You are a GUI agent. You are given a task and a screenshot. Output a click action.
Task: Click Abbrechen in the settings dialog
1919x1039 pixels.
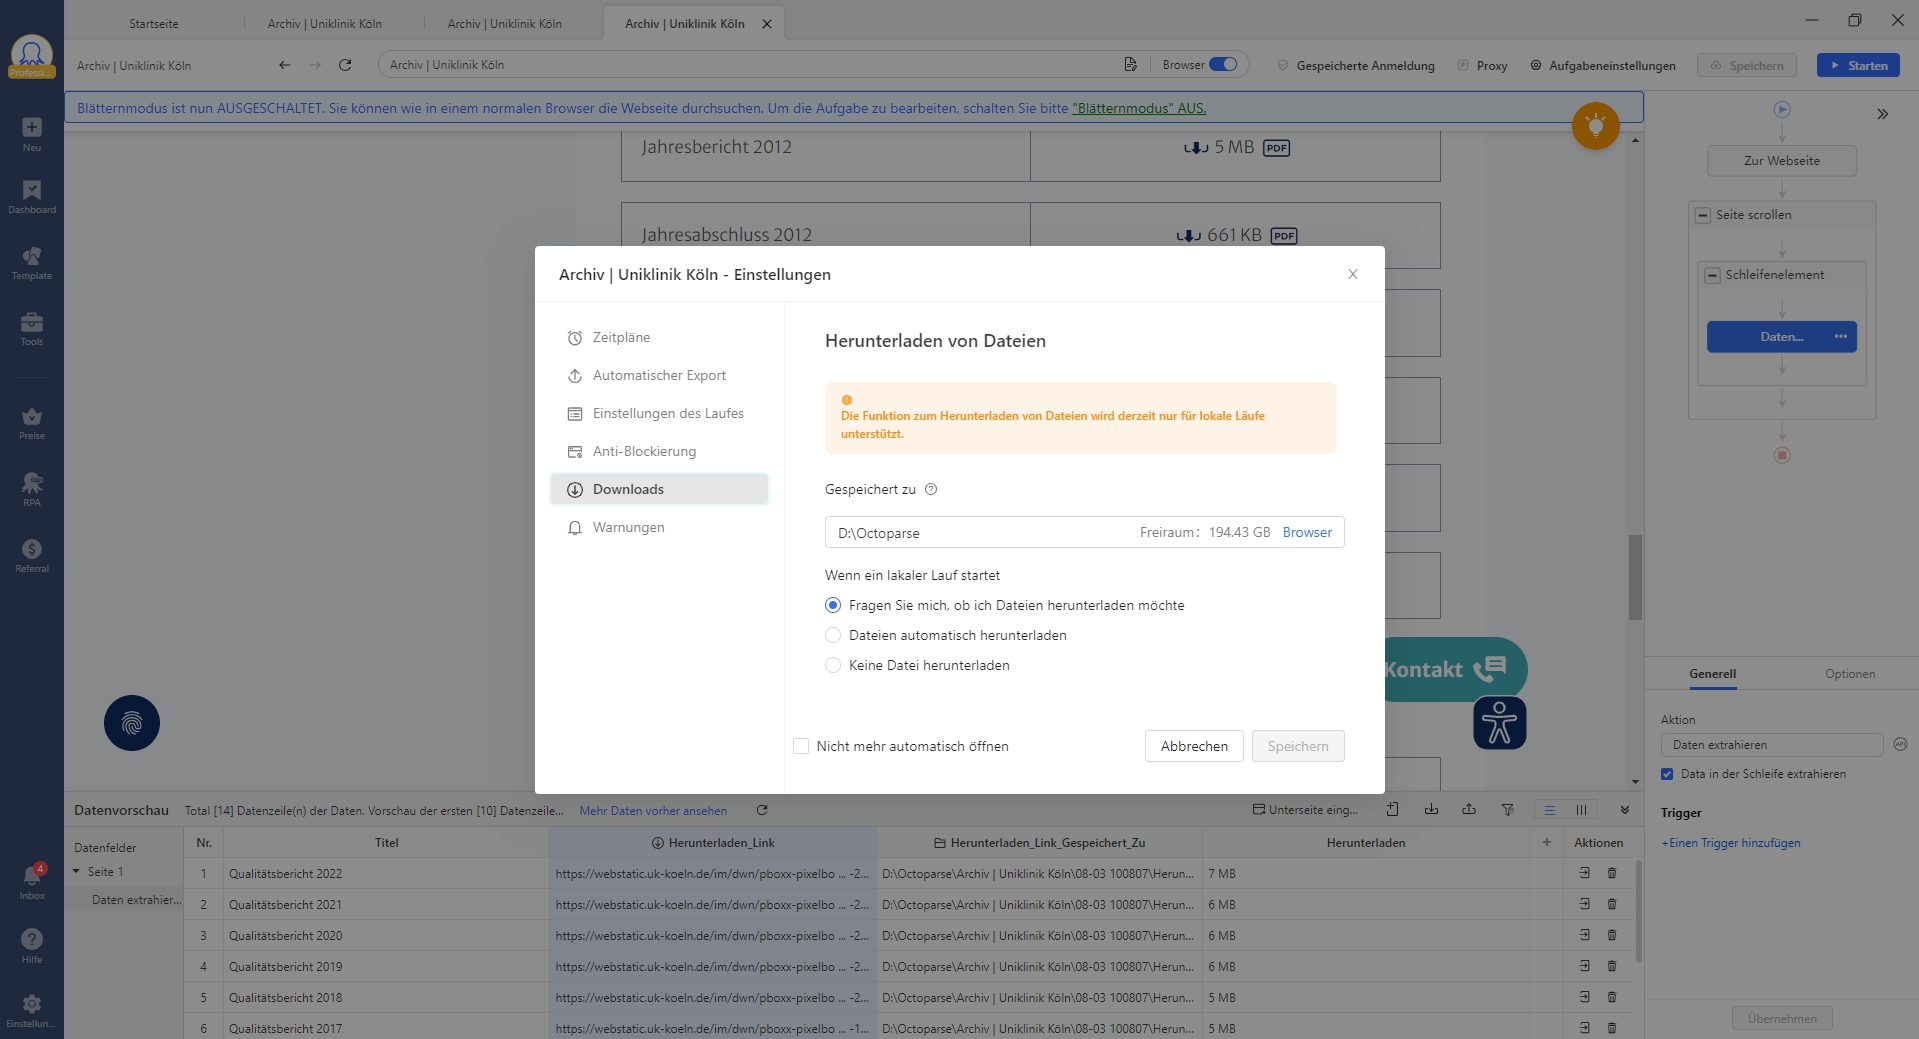click(1194, 746)
